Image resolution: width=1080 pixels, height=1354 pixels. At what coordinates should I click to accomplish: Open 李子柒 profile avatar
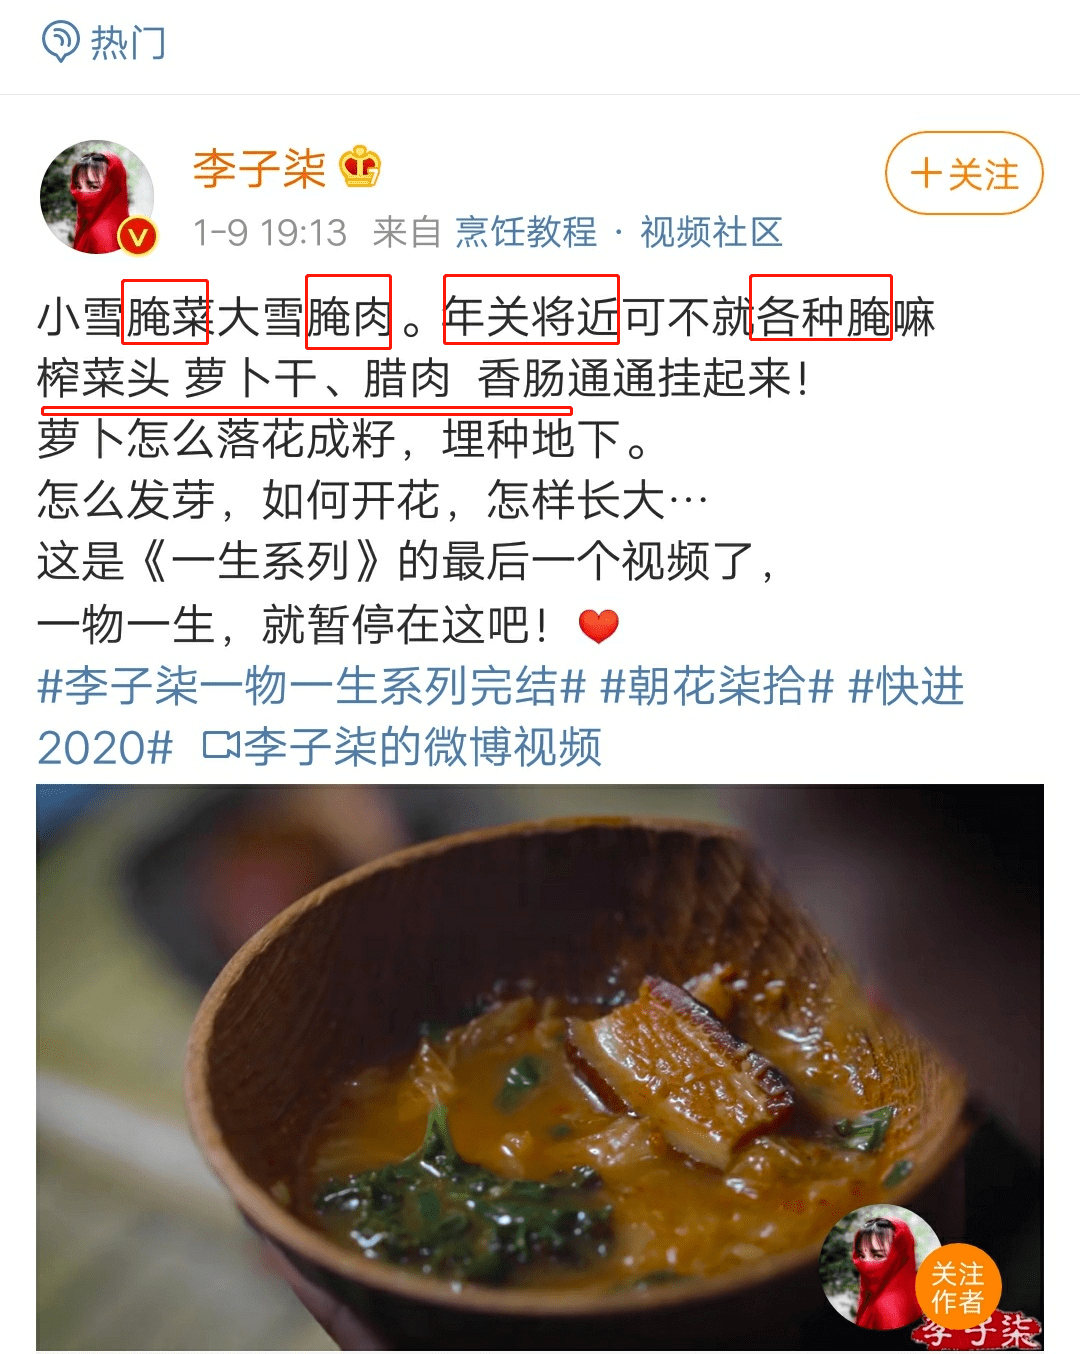point(97,196)
